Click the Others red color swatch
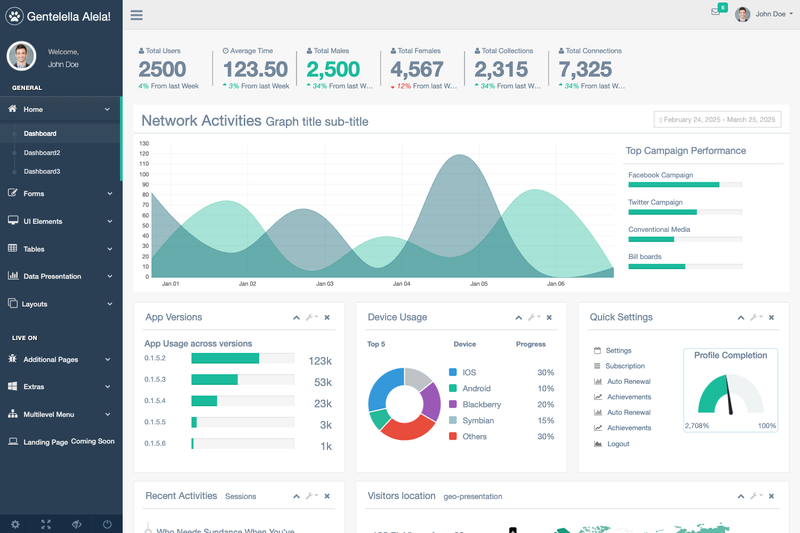Viewport: 800px width, 533px height. click(x=453, y=436)
